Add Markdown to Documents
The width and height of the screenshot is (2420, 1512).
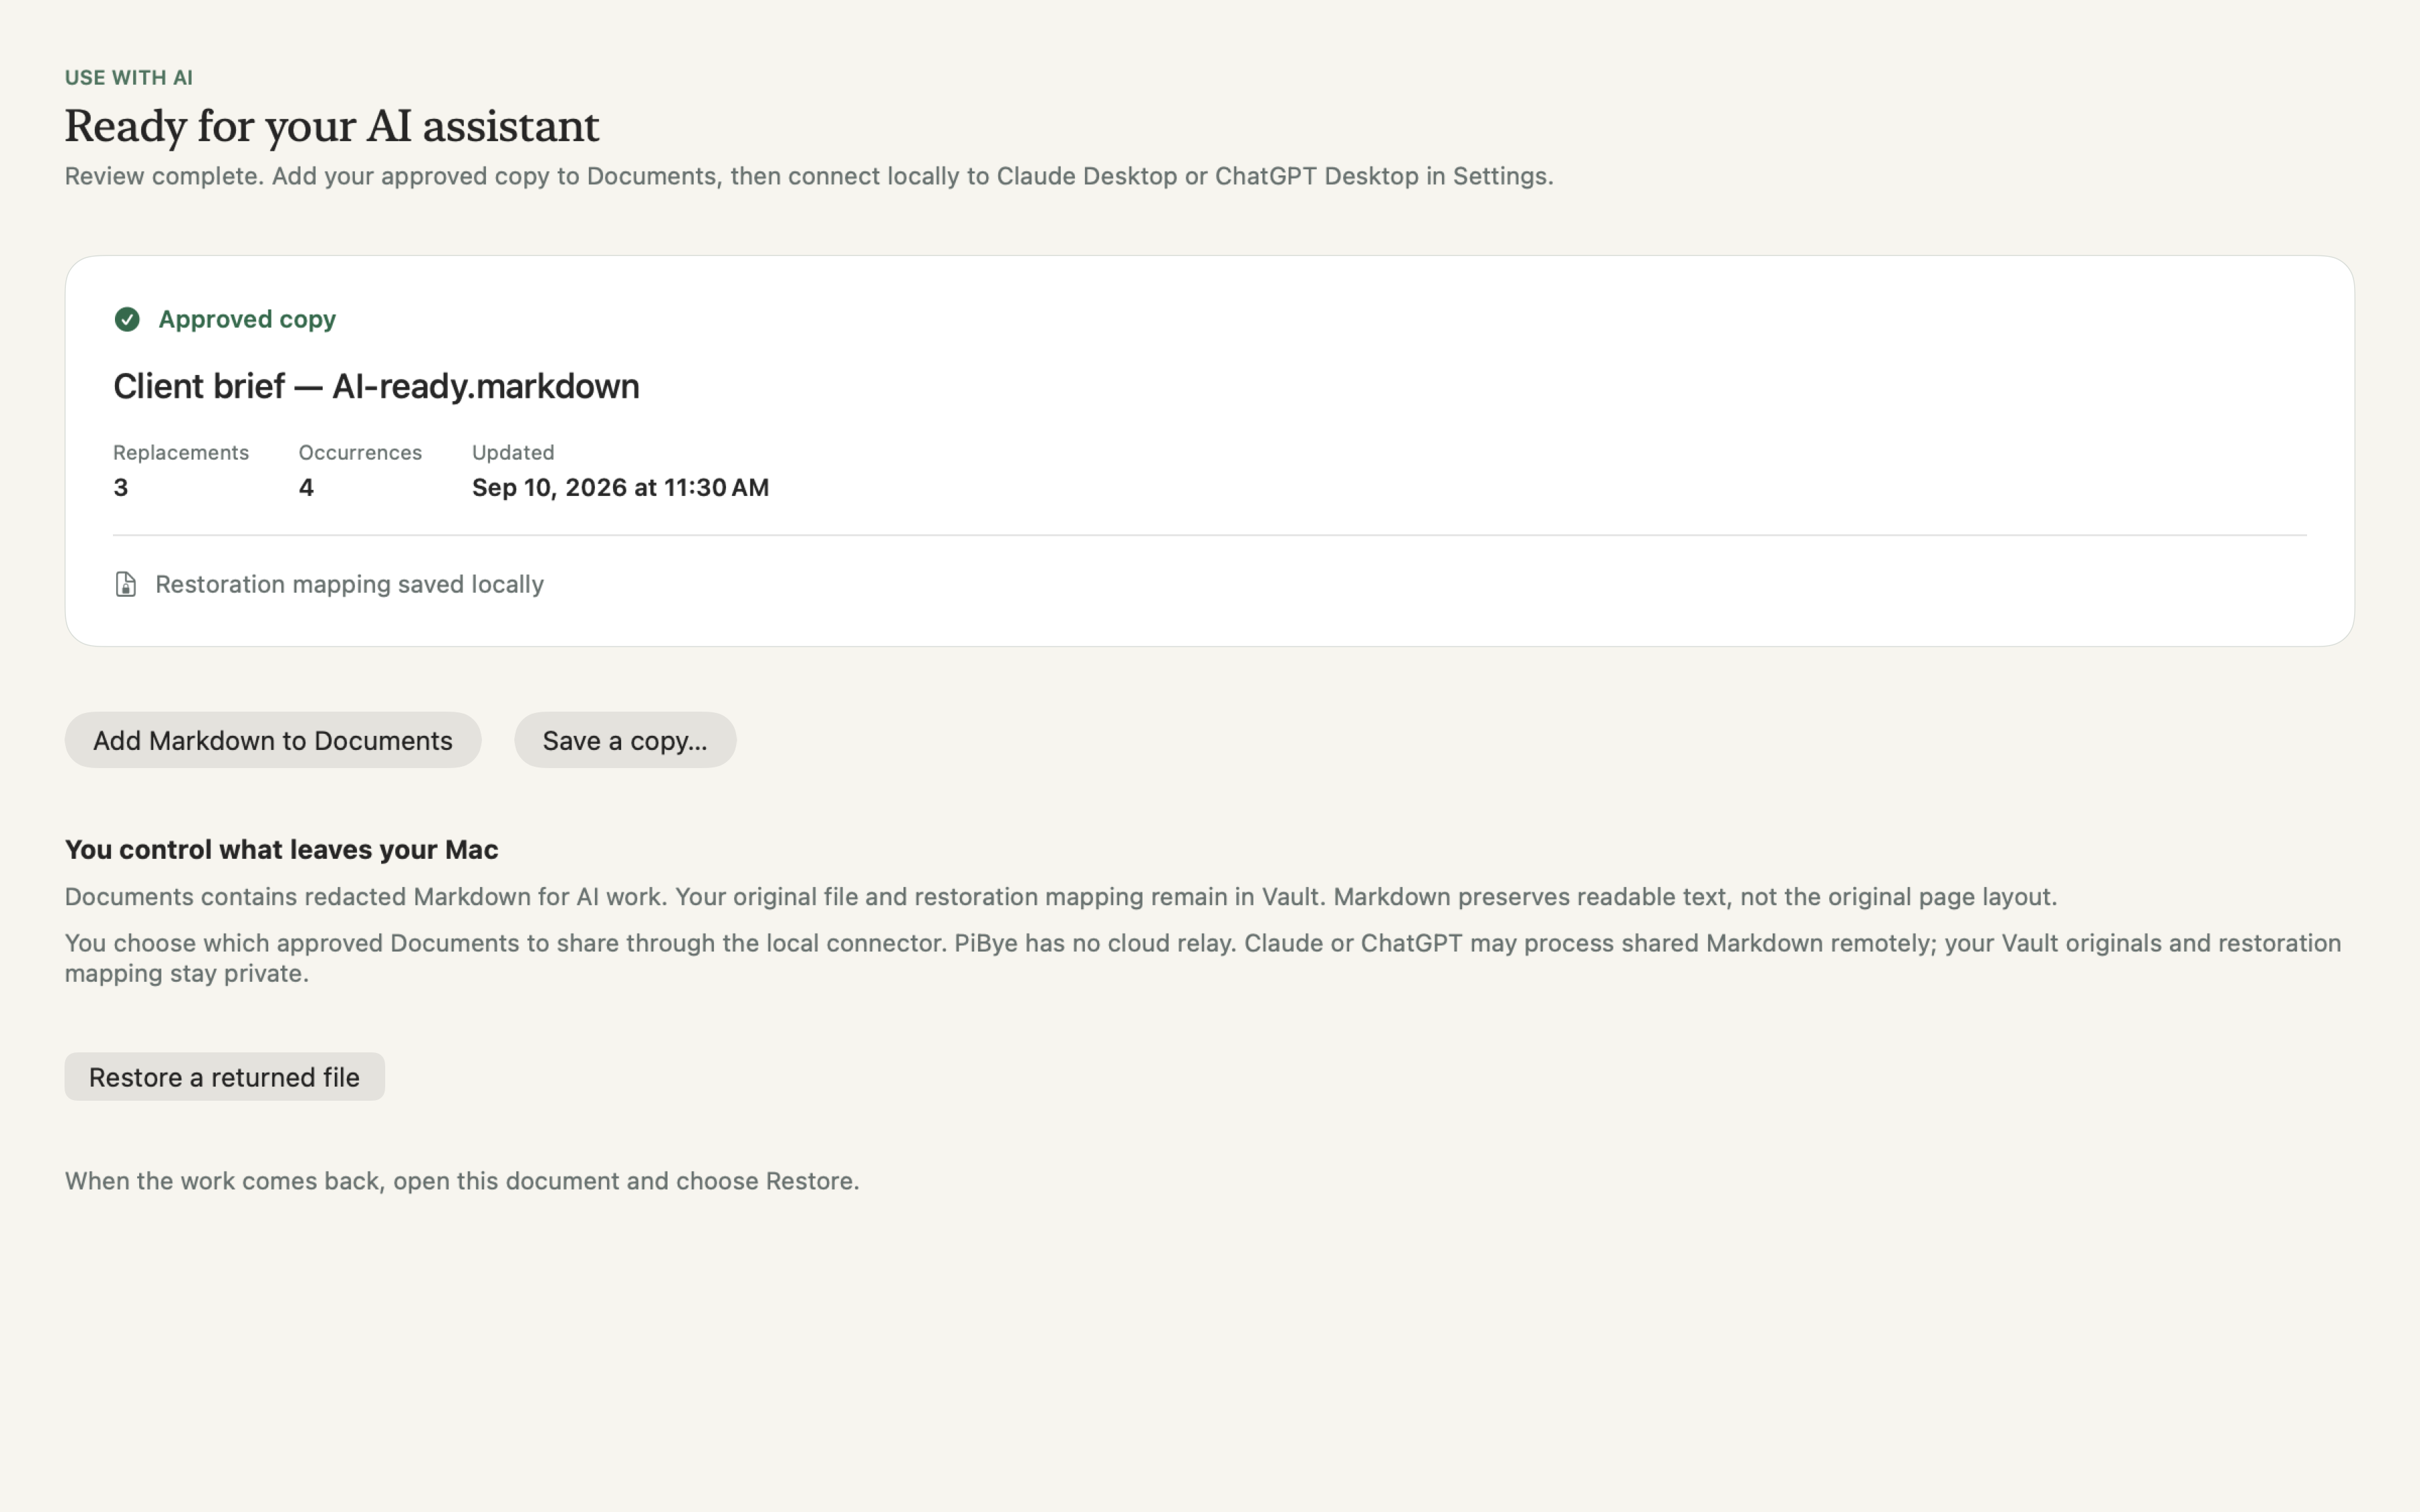click(273, 740)
